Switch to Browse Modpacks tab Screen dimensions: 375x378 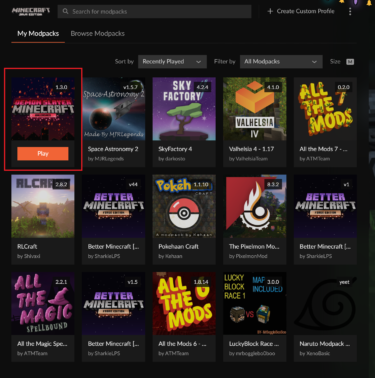coord(98,34)
